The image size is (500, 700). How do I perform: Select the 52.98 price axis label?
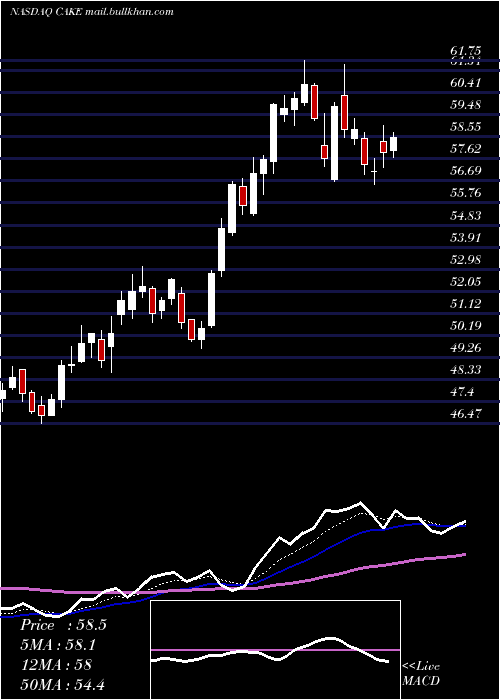point(466,259)
